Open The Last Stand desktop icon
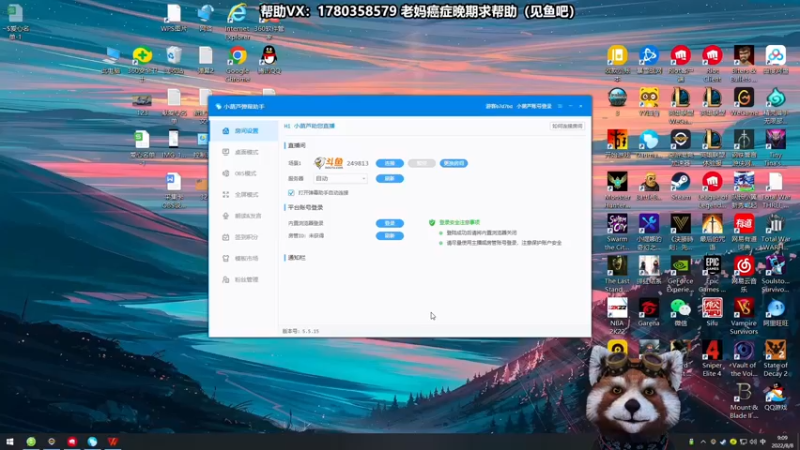800x450 pixels. (x=617, y=274)
